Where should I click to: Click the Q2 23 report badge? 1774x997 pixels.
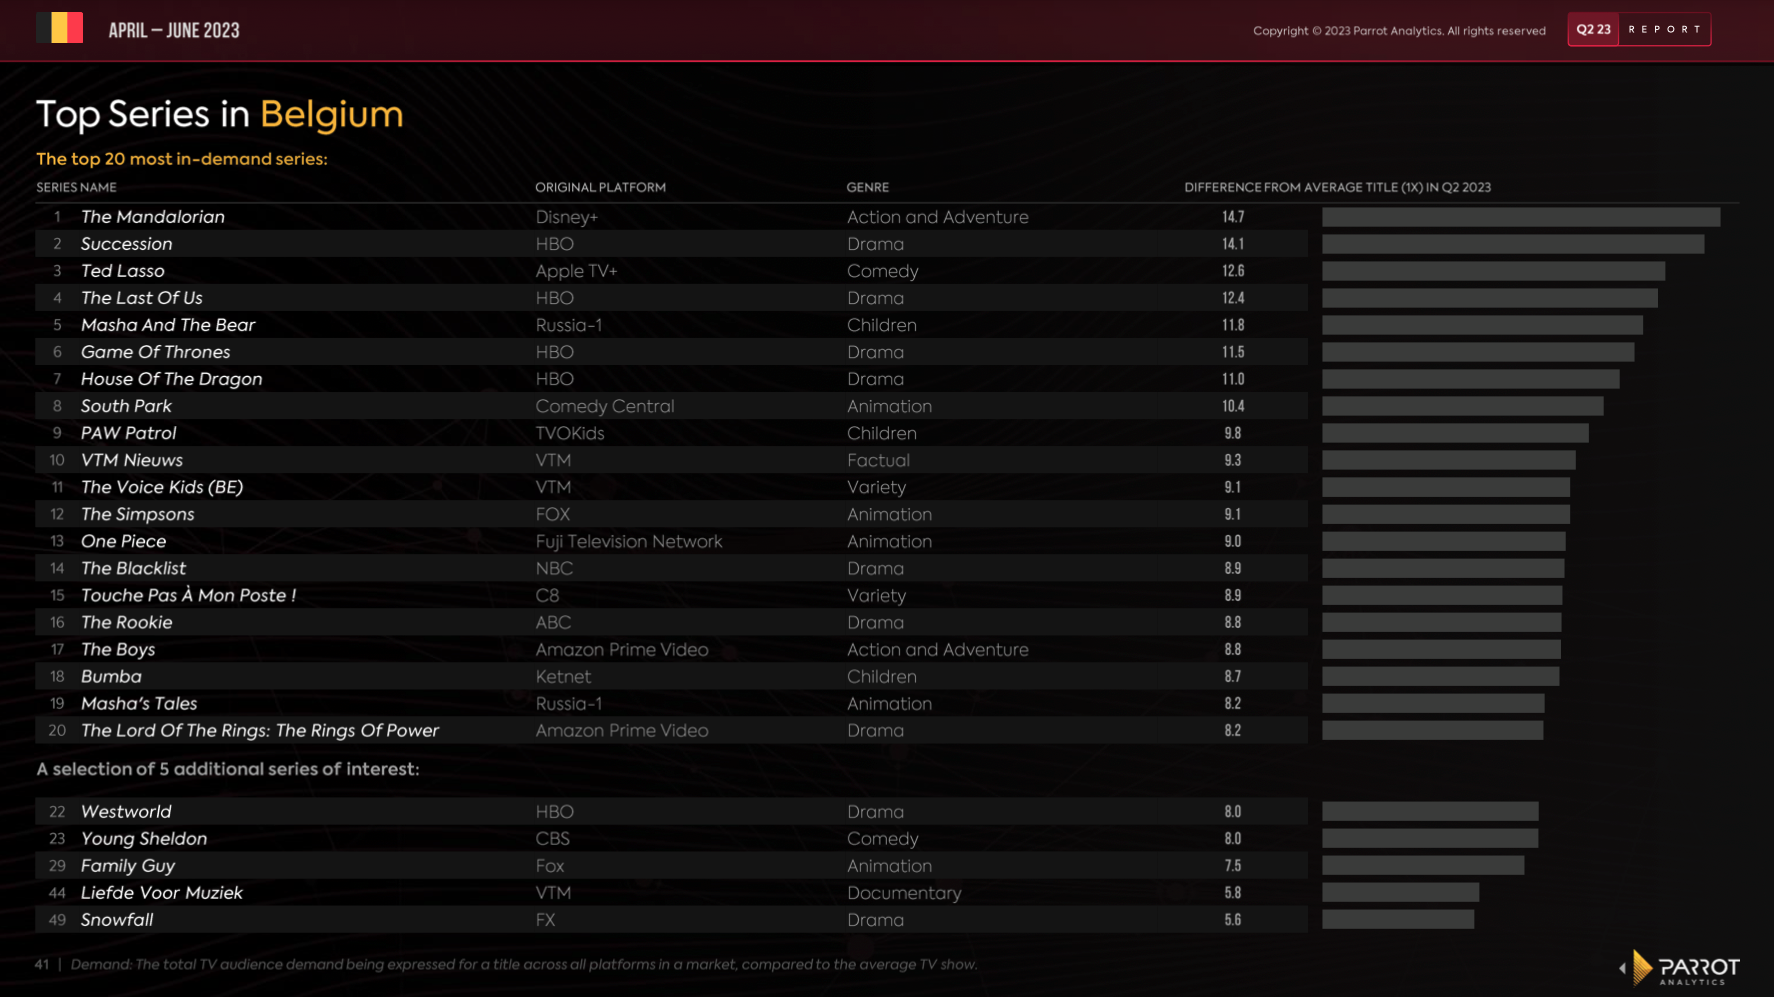click(x=1639, y=30)
